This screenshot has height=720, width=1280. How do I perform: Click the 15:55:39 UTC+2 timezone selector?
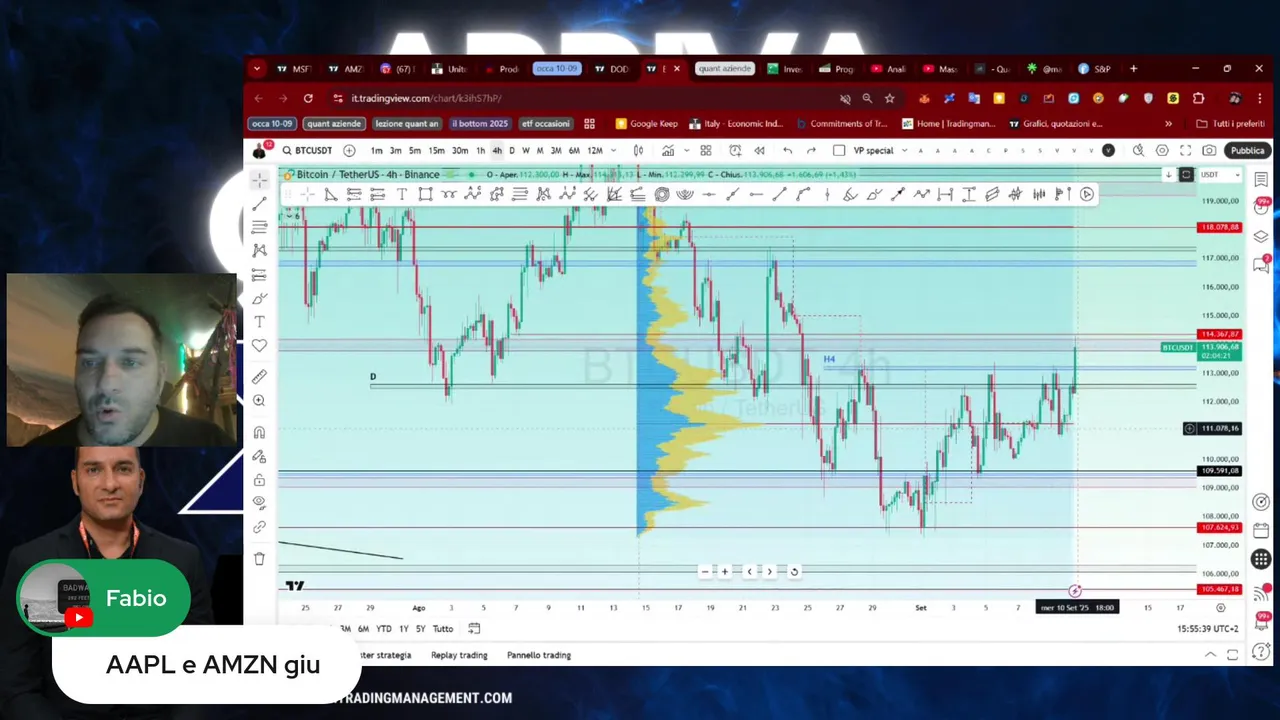[1208, 629]
